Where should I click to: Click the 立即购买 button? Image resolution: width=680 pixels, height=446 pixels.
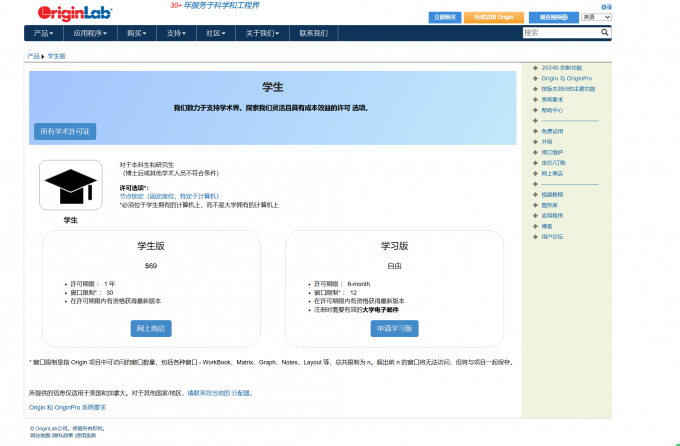point(445,17)
